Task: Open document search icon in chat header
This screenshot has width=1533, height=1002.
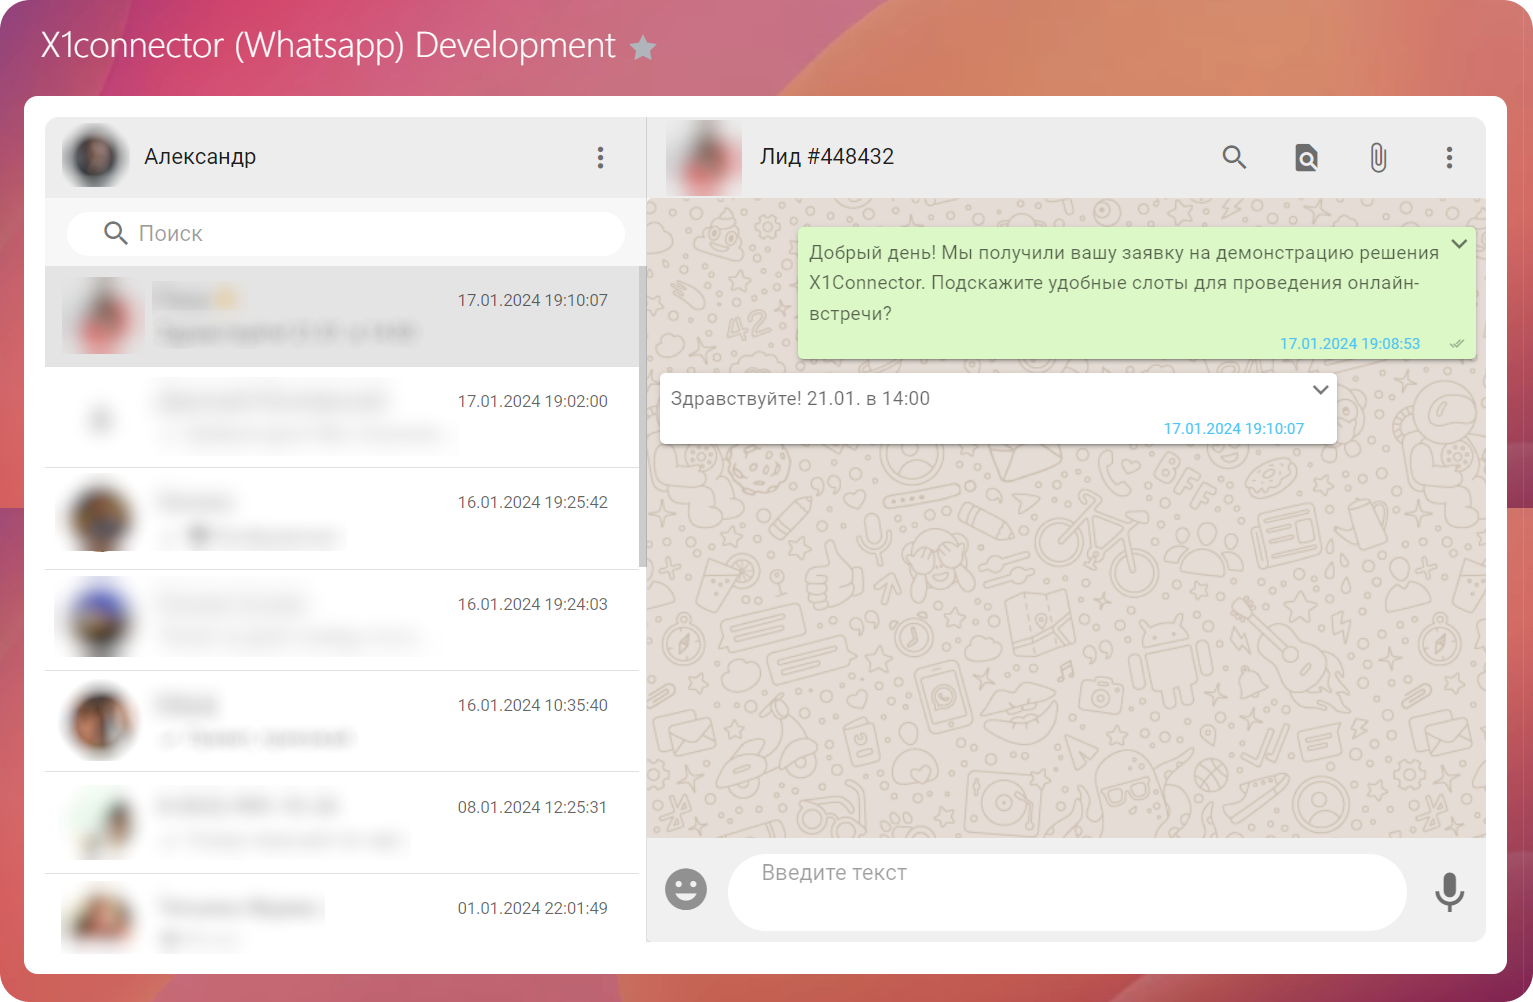Action: click(1306, 157)
